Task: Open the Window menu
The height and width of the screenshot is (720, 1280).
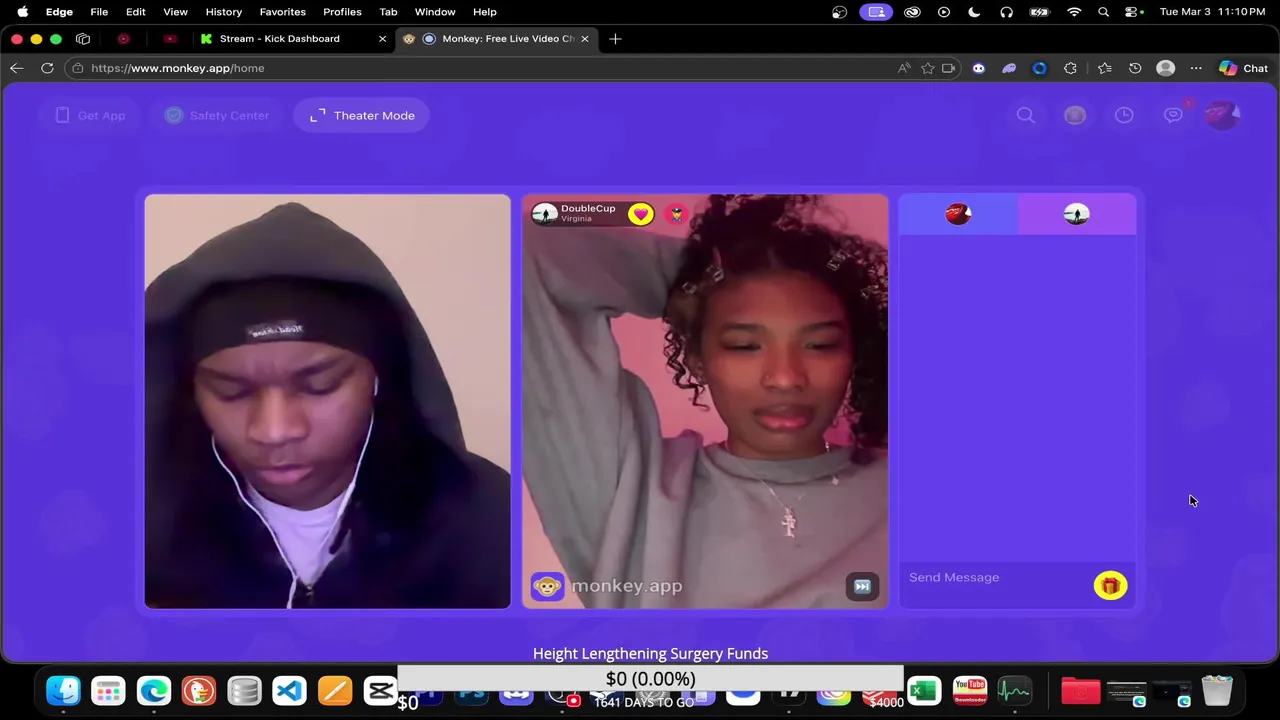Action: [x=435, y=12]
